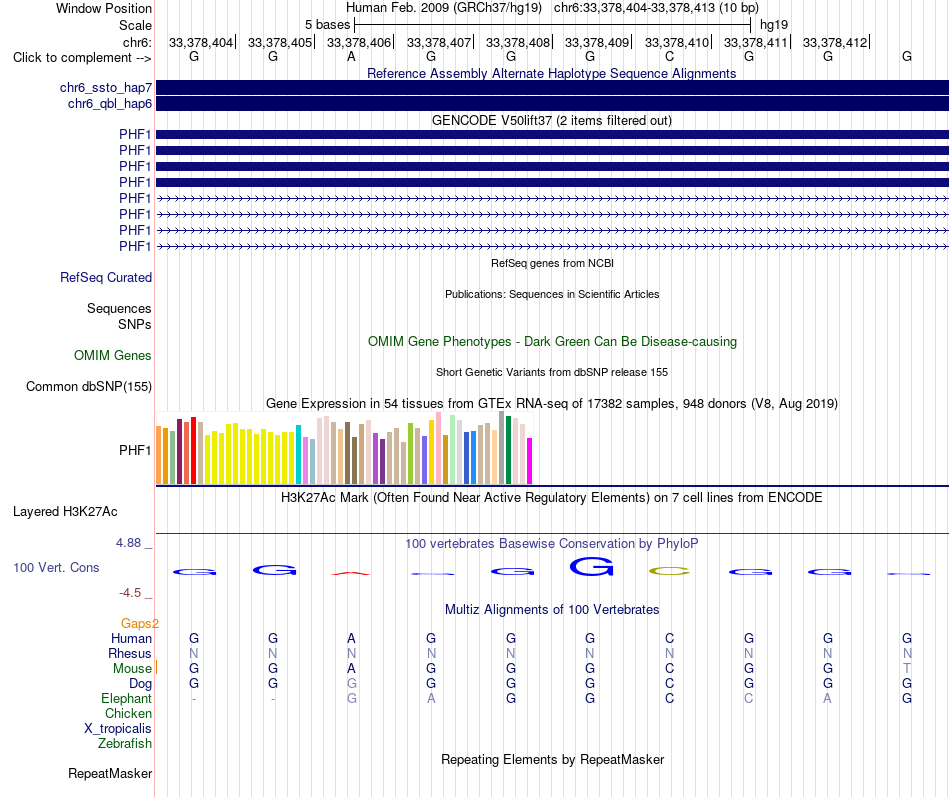Click base A in the complement row
The height and width of the screenshot is (797, 950).
coord(351,57)
